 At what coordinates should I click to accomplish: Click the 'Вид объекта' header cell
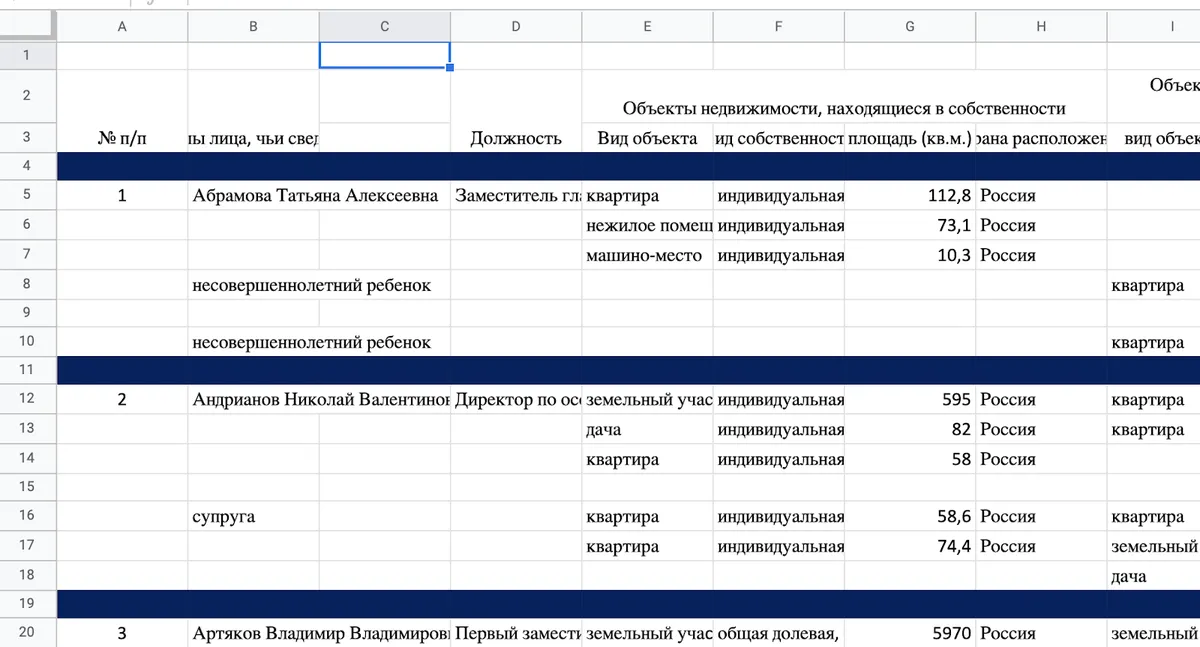[647, 138]
